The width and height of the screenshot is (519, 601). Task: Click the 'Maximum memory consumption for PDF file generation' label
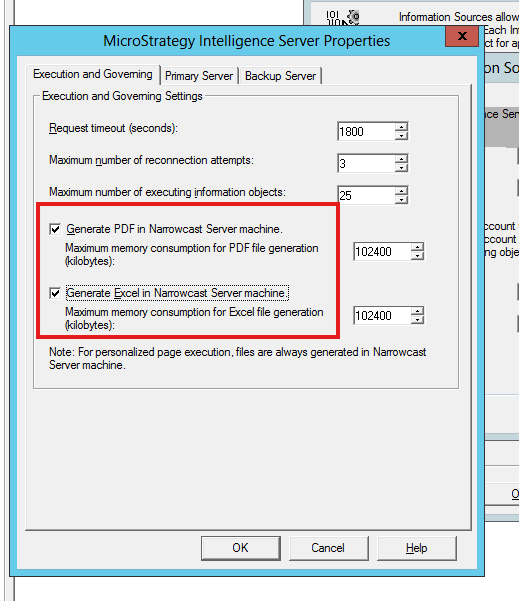point(192,255)
